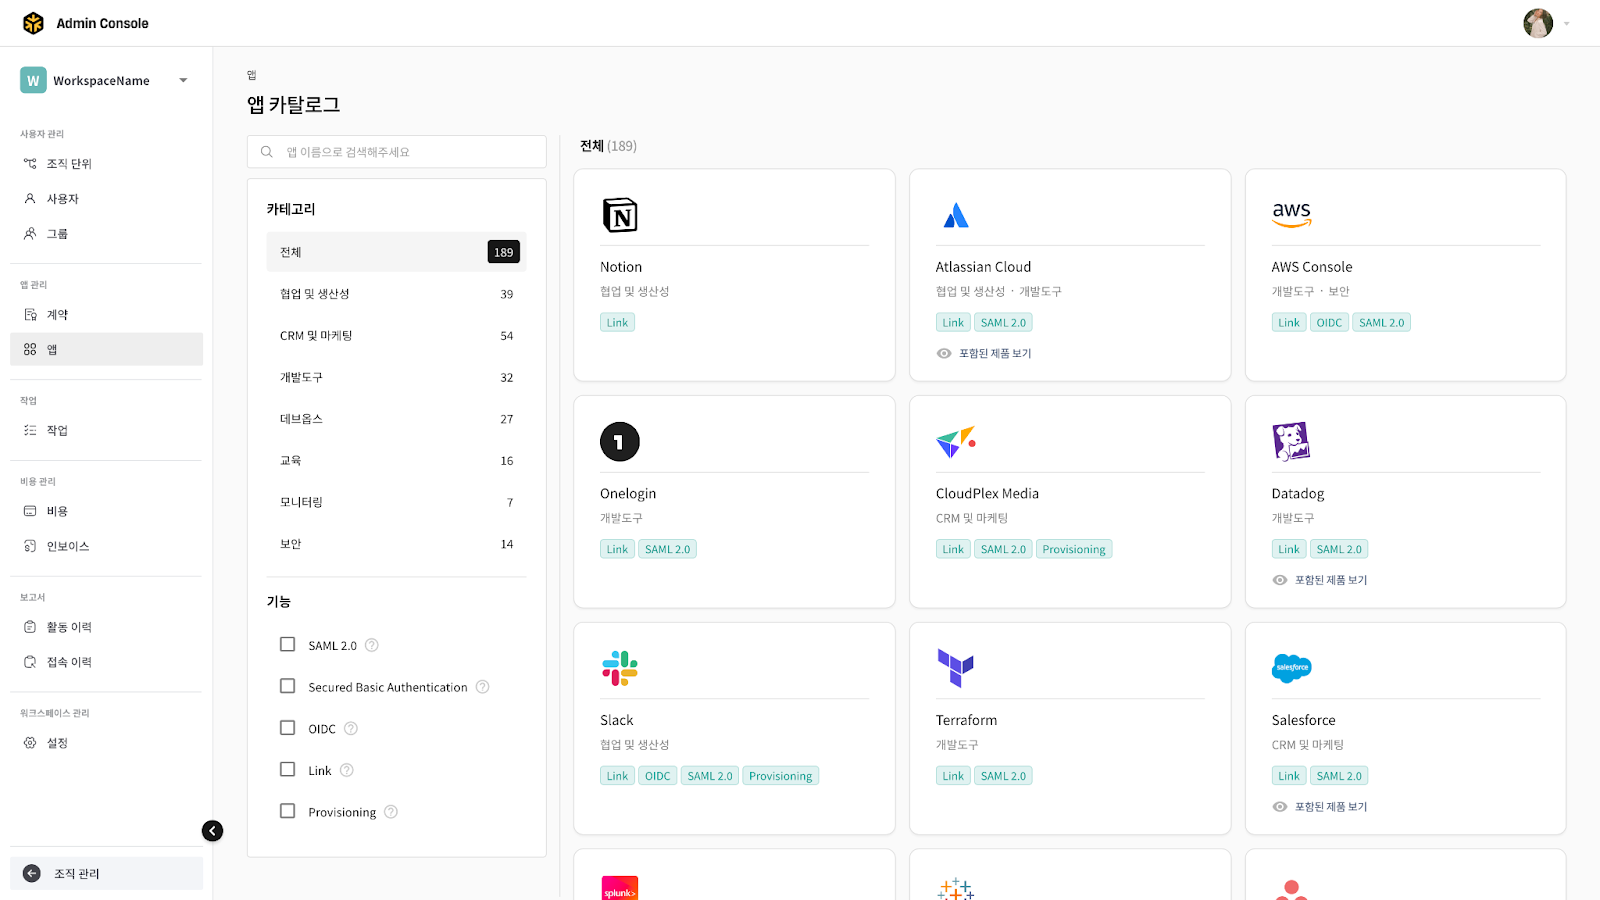
Task: Open 계약 in the sidebar
Action: [106, 314]
